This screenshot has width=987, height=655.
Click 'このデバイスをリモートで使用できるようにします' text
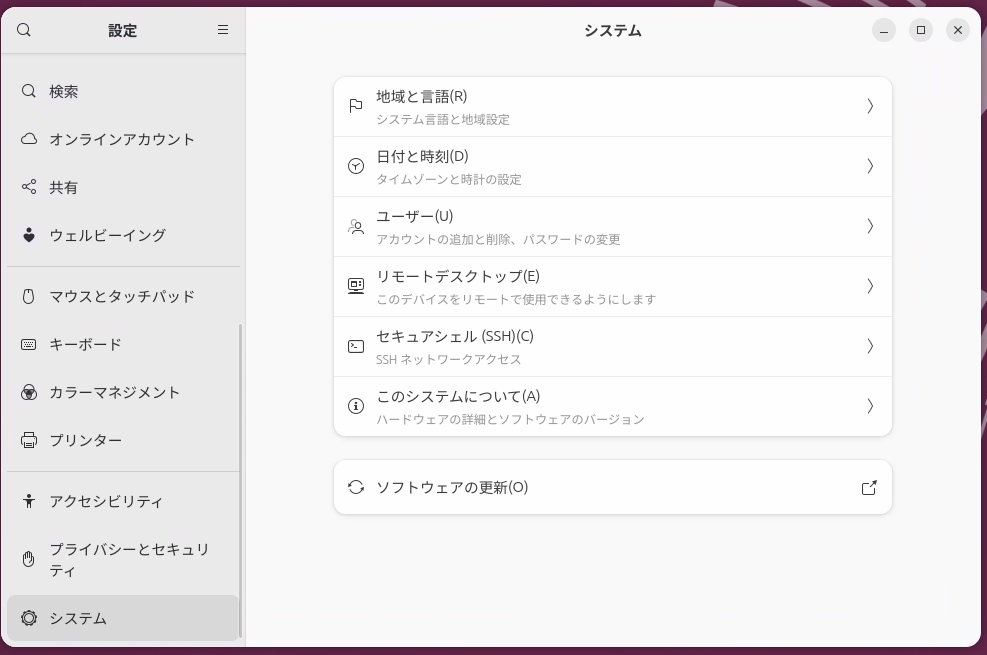pyautogui.click(x=516, y=300)
